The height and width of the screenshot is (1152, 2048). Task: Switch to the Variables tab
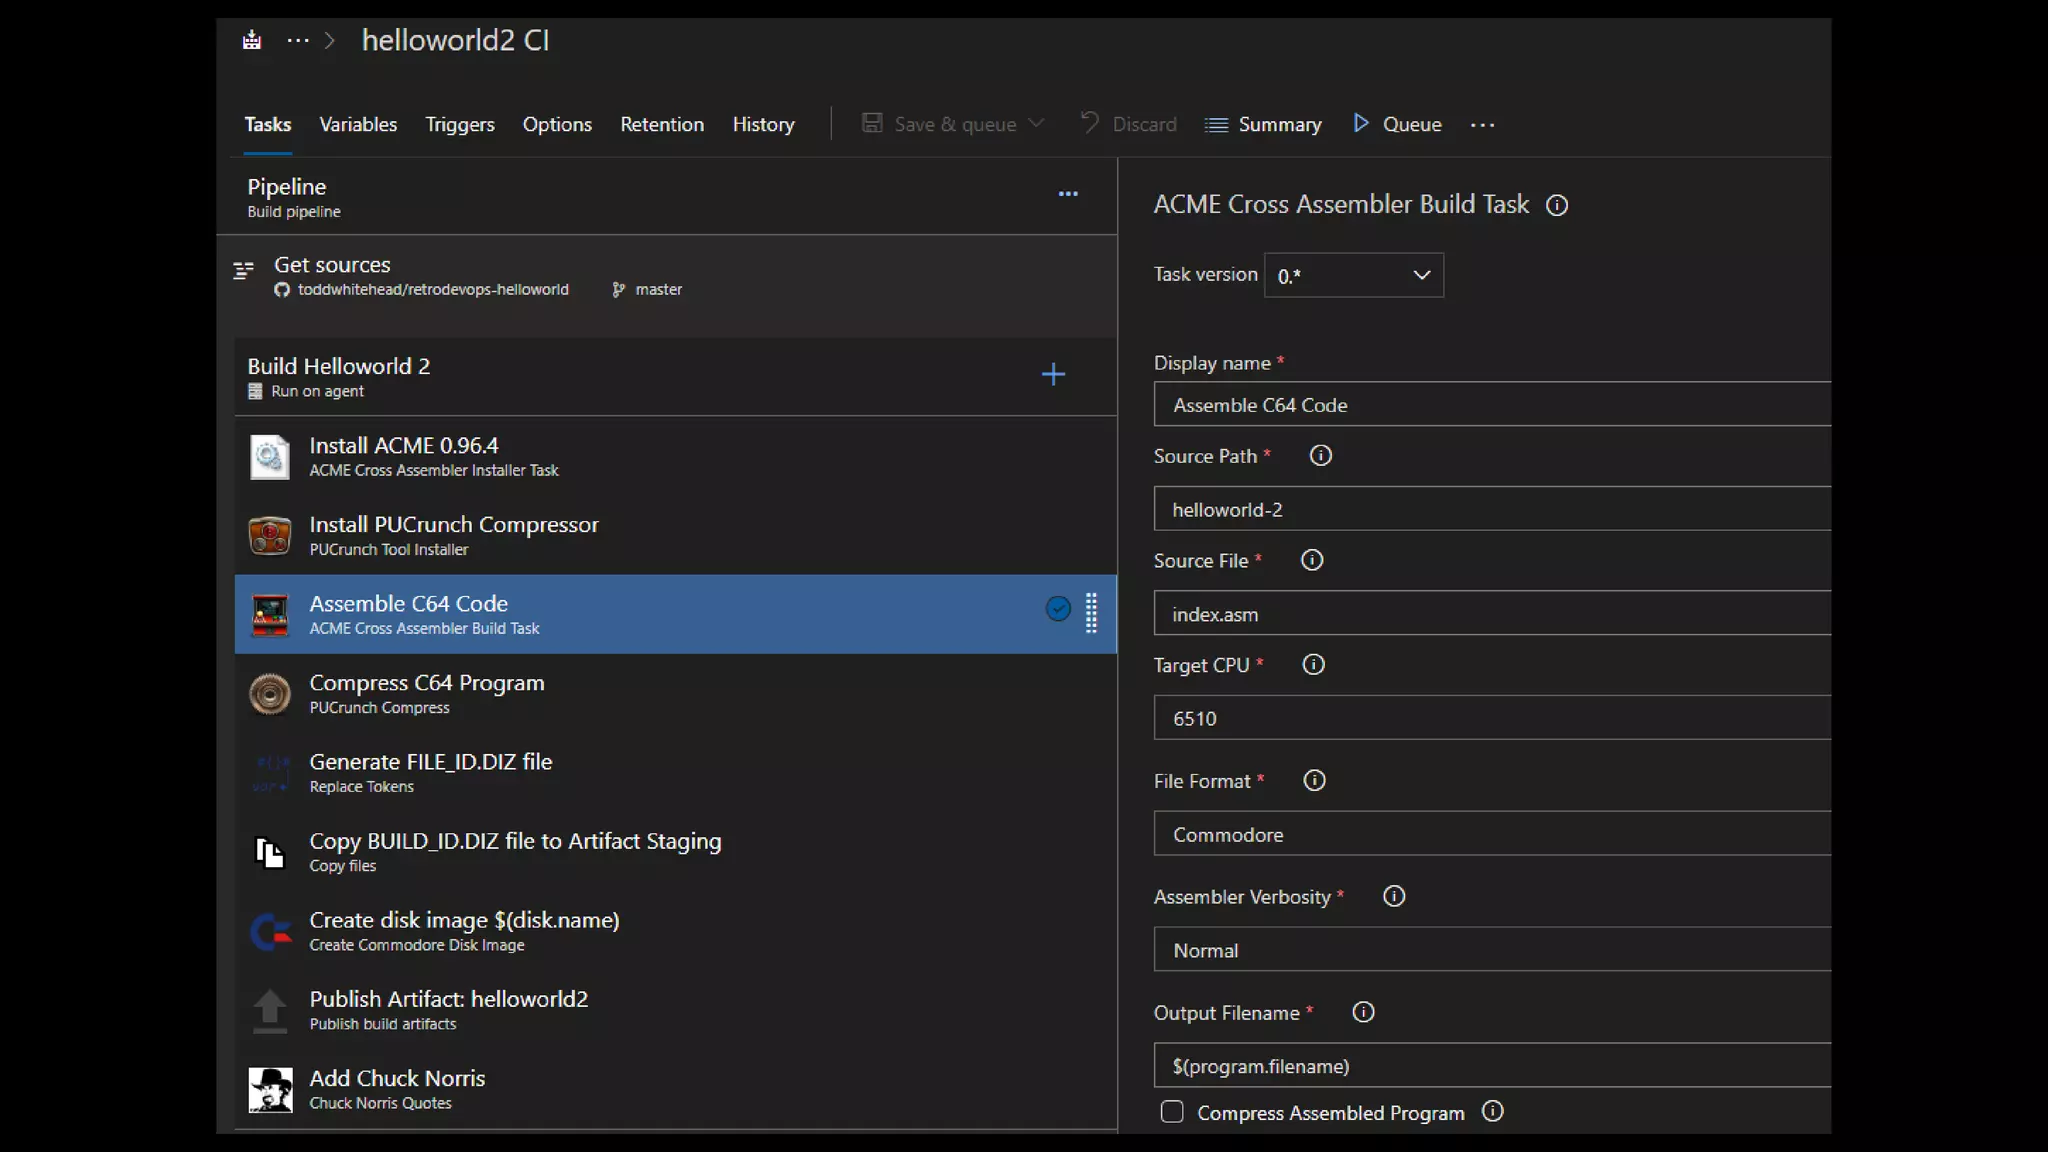(358, 125)
